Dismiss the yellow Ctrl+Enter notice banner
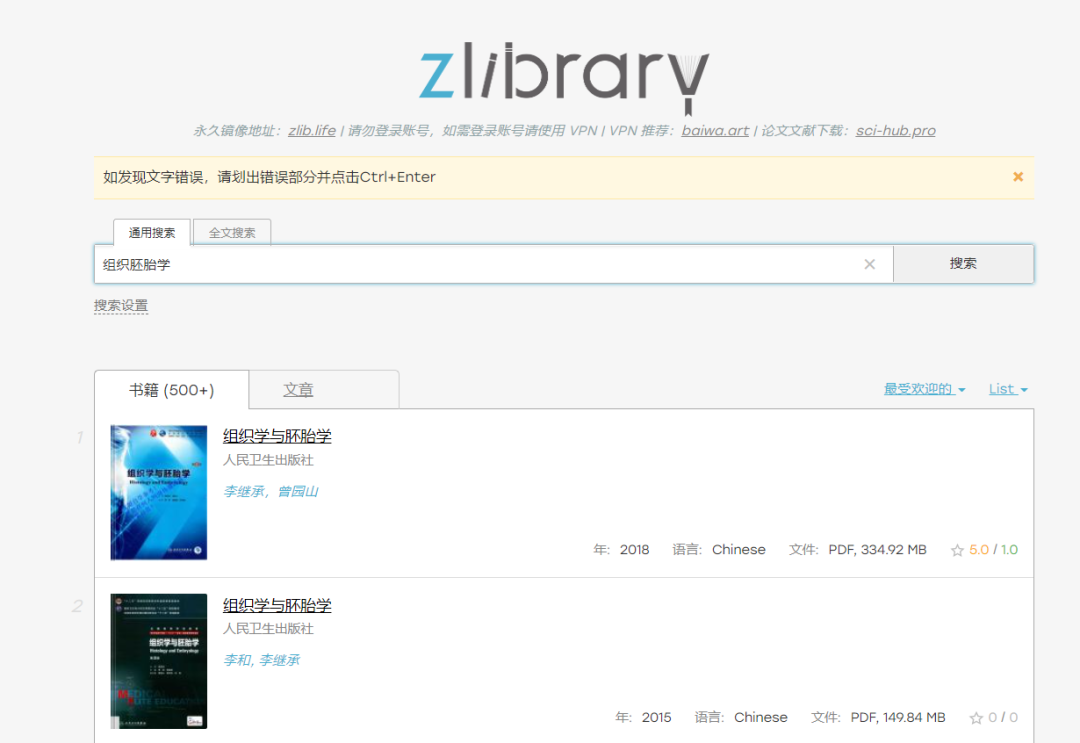The image size is (1080, 743). 1017,177
